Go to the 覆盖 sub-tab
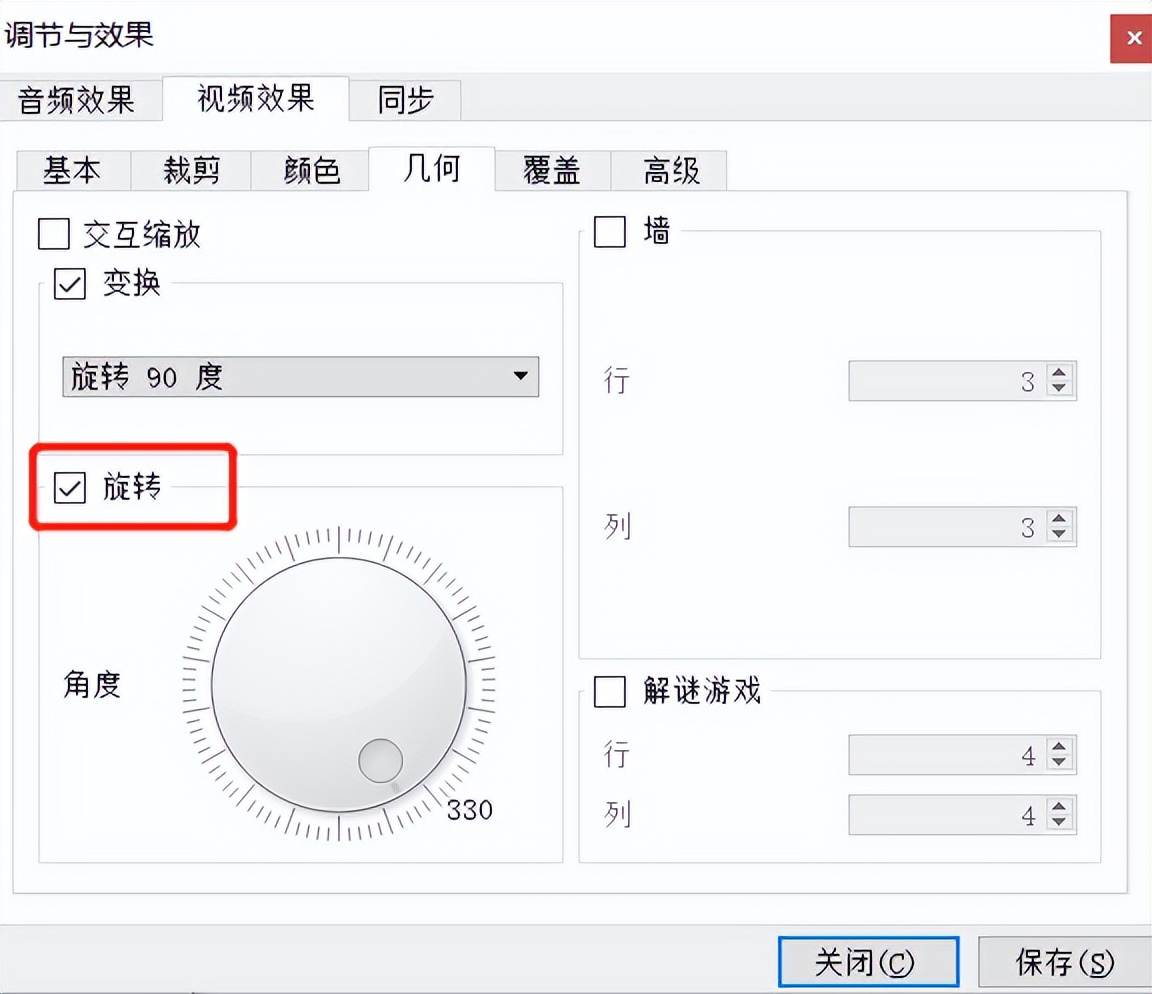1152x994 pixels. pos(552,171)
